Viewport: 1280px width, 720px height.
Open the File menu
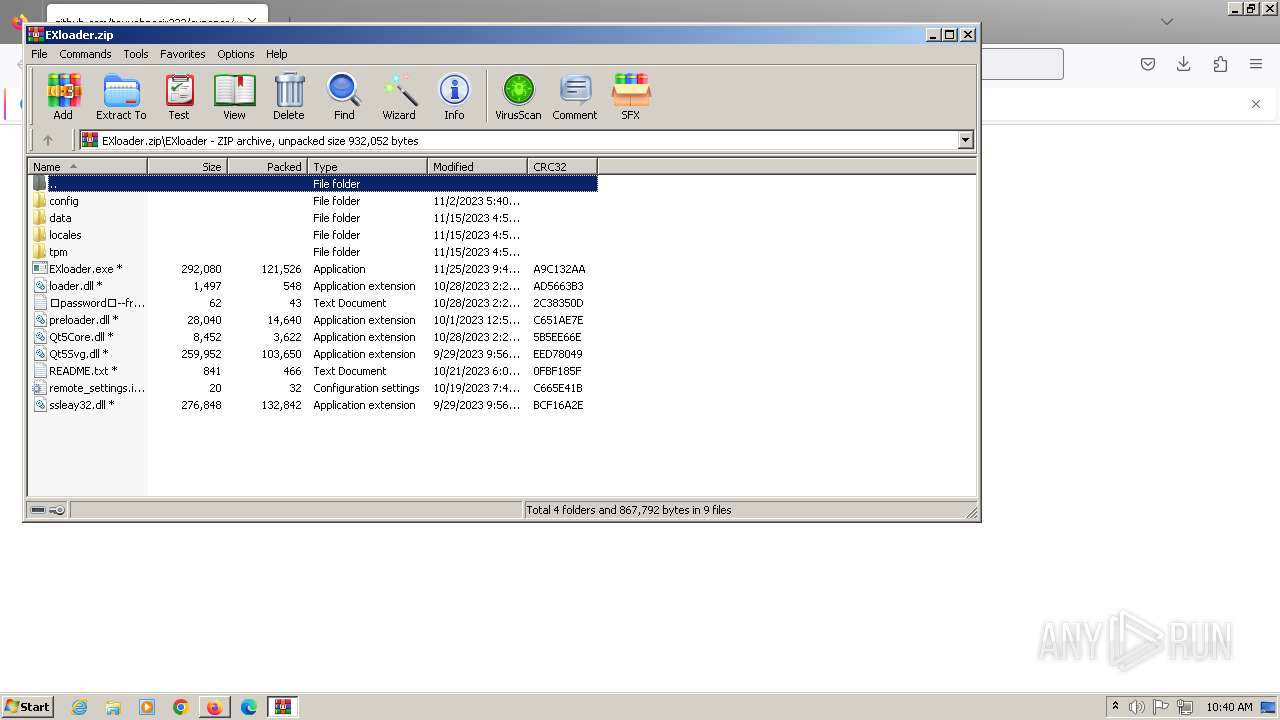(39, 54)
